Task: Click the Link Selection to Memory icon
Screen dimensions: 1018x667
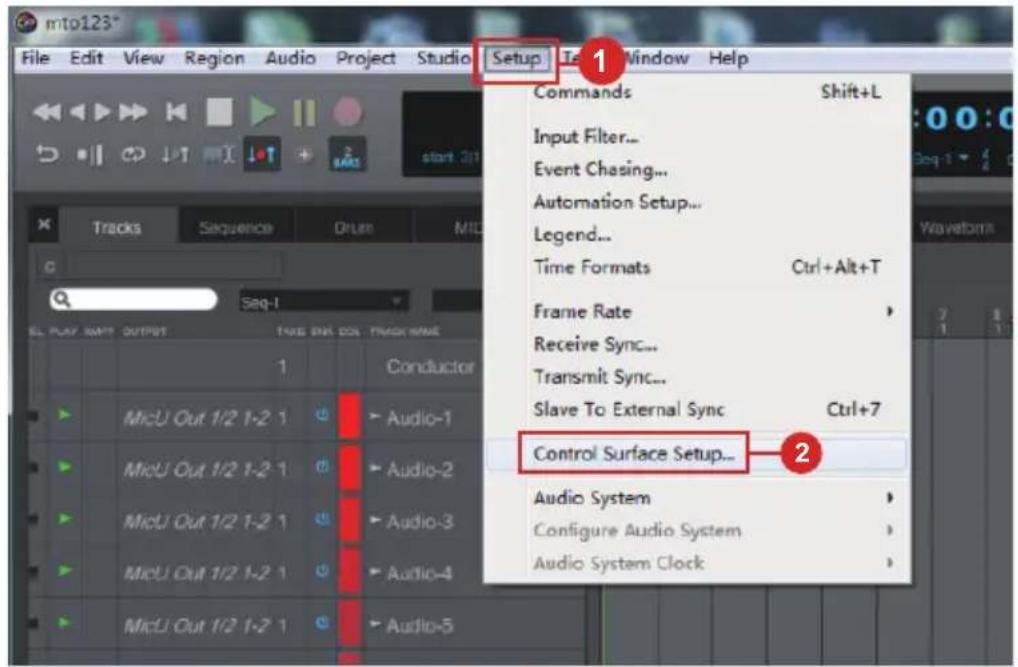Action: click(x=218, y=155)
